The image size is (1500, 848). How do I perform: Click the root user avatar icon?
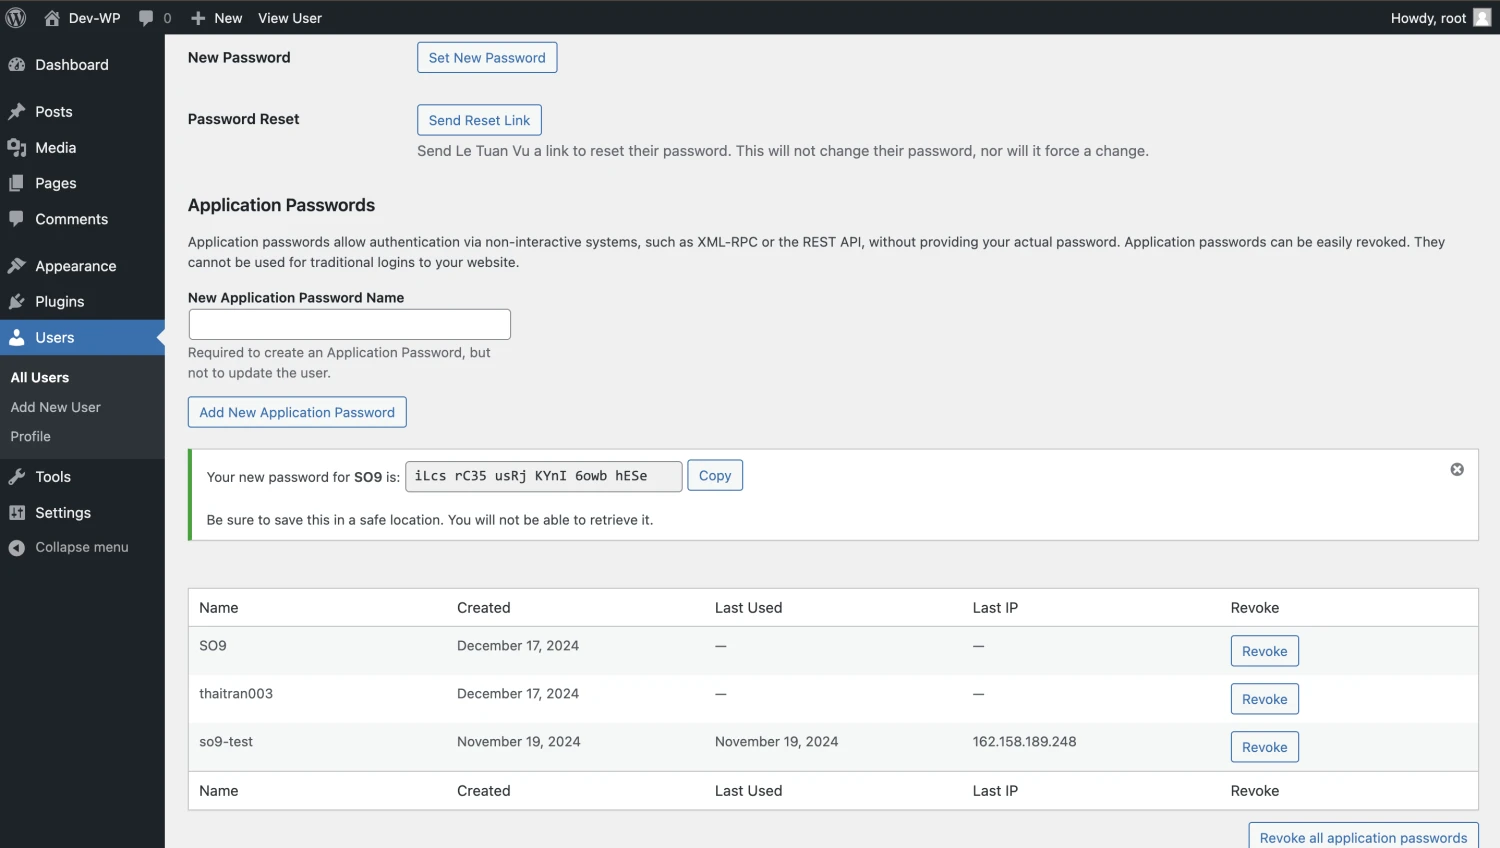click(x=1482, y=18)
